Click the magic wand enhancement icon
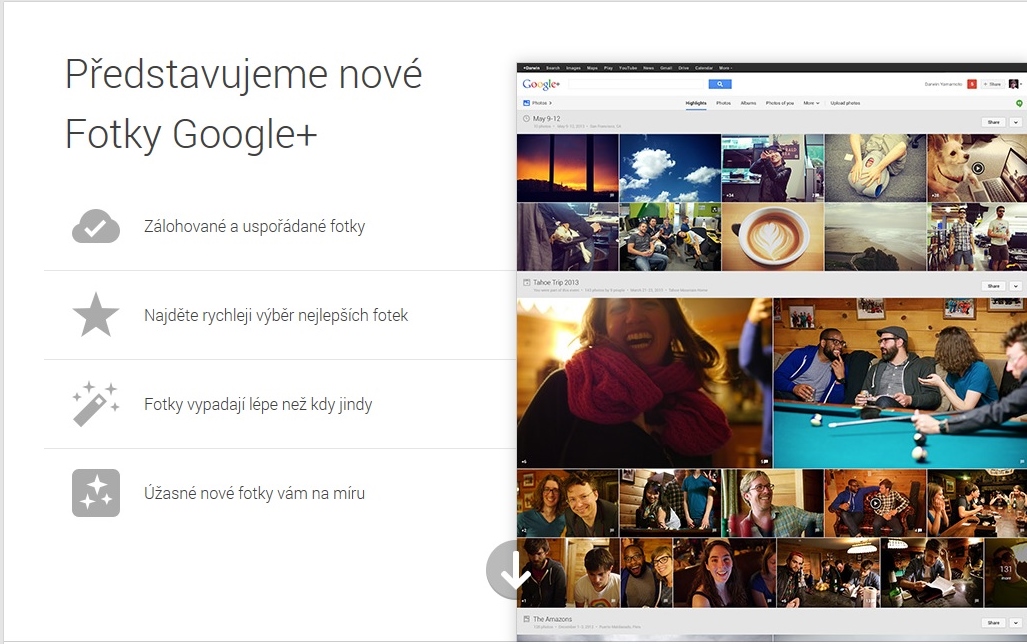 [96, 404]
